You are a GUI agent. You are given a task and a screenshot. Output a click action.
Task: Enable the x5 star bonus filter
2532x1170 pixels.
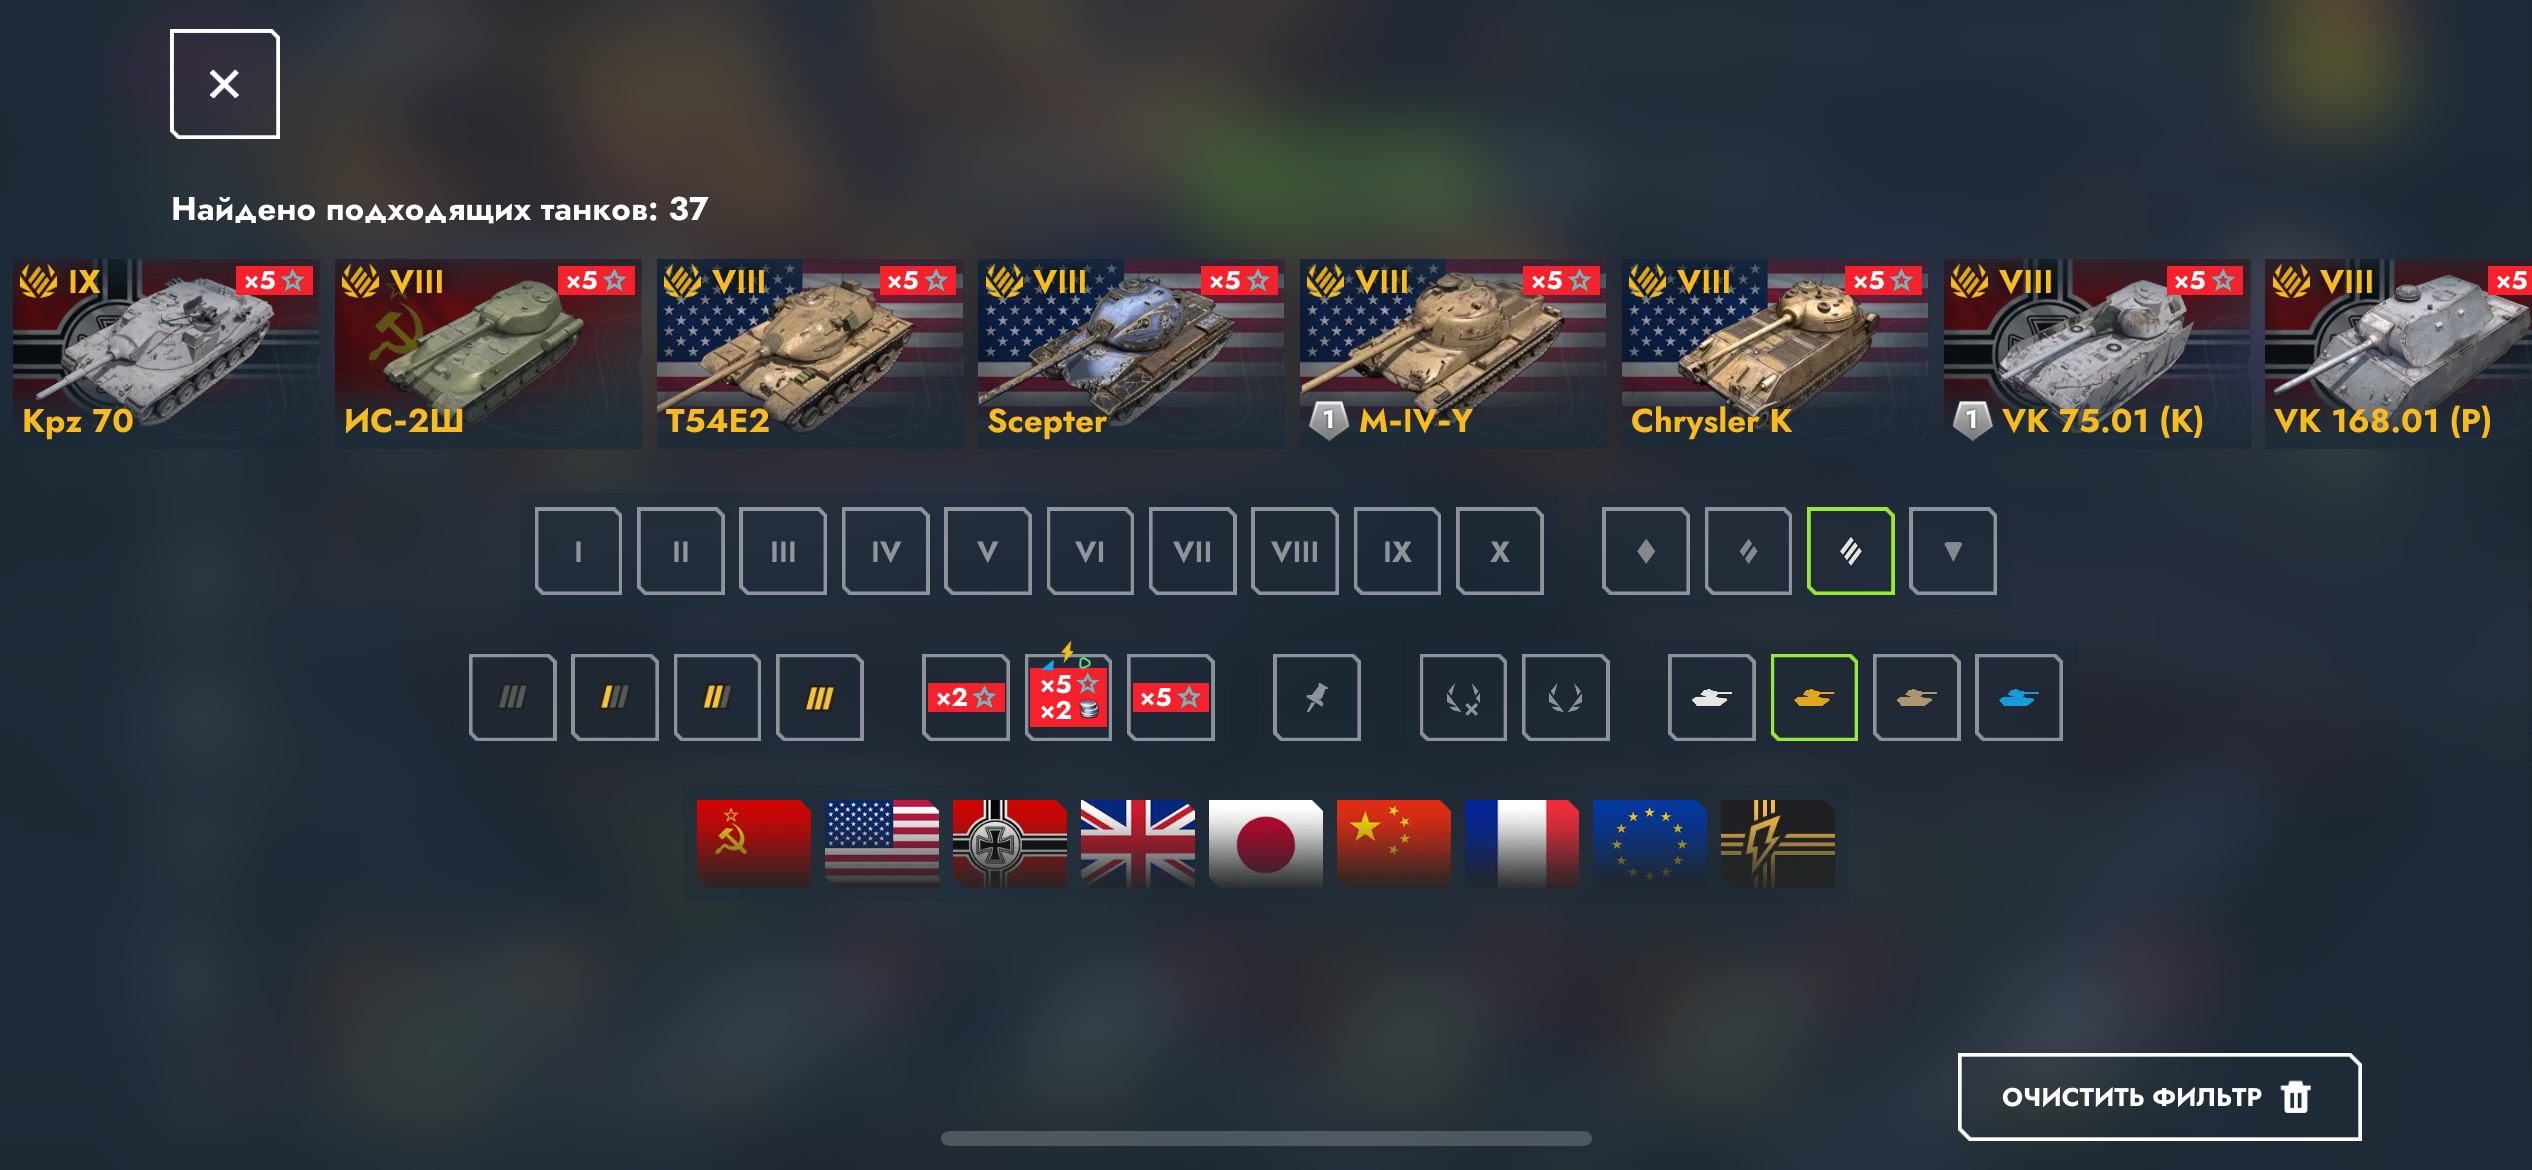pos(1171,697)
